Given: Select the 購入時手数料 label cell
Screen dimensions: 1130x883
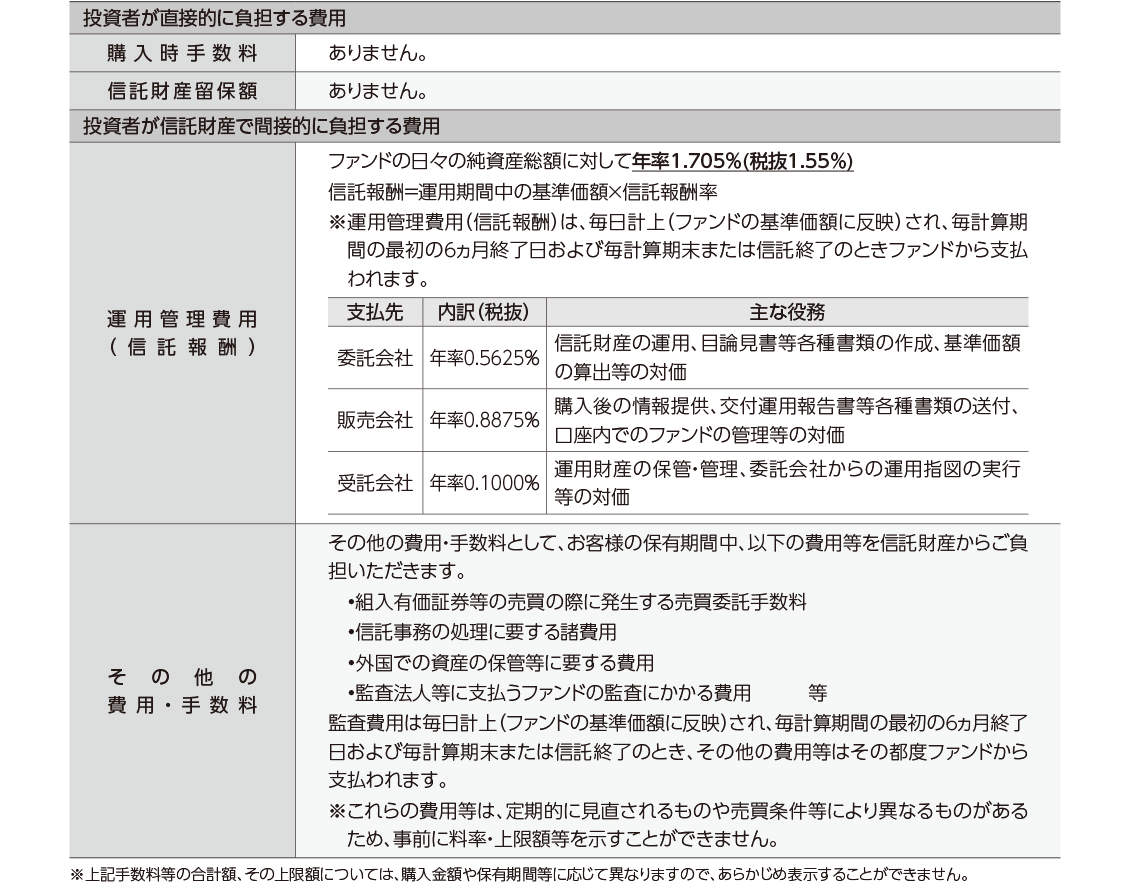Looking at the screenshot, I should tap(182, 52).
